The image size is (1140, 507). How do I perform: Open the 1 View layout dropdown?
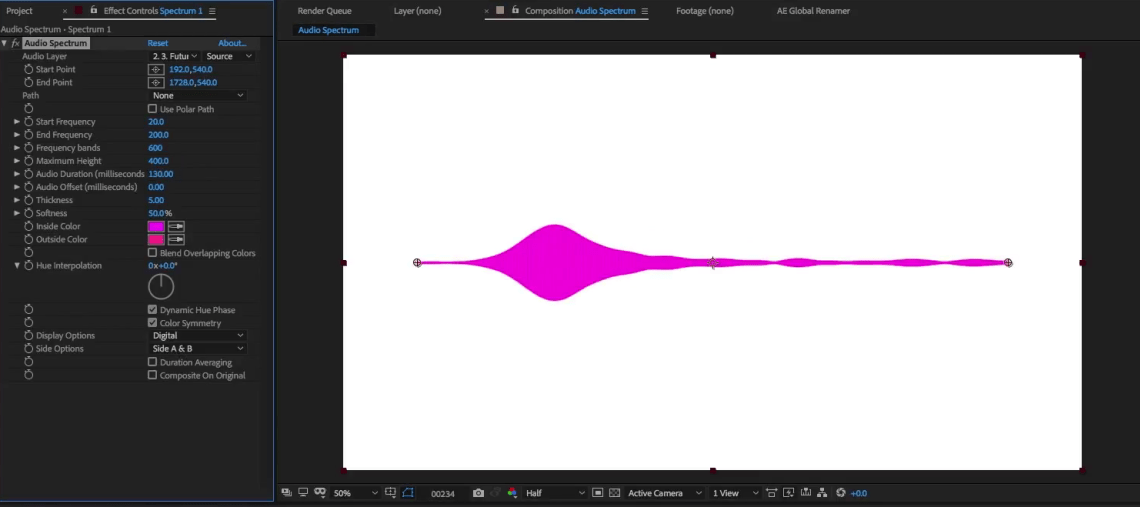735,493
